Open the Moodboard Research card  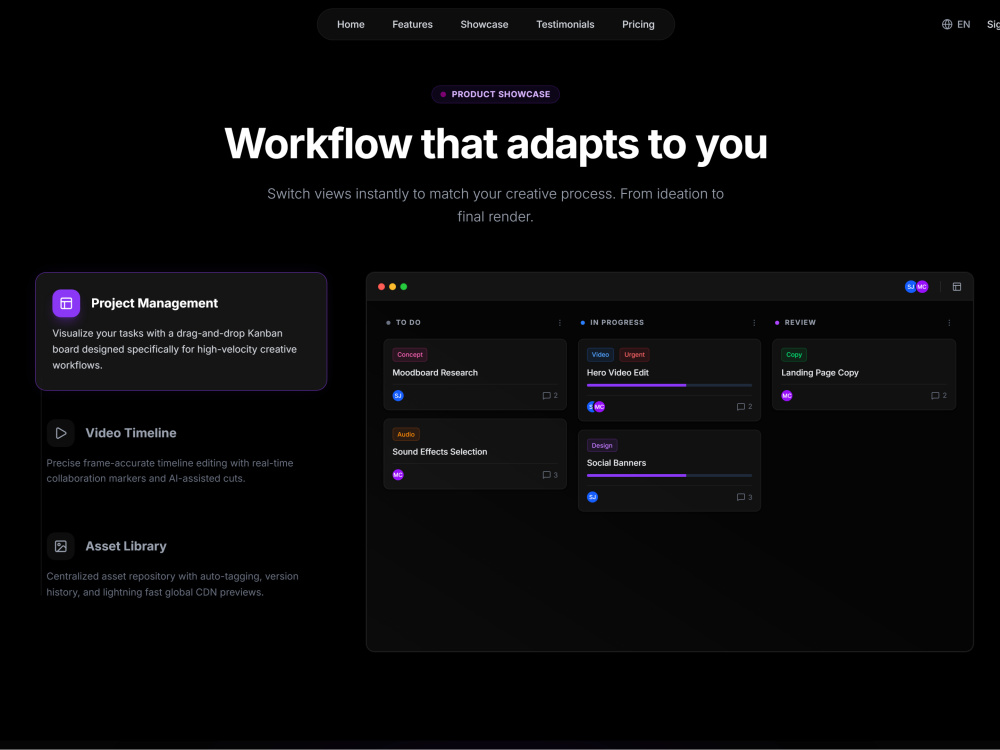tap(475, 374)
